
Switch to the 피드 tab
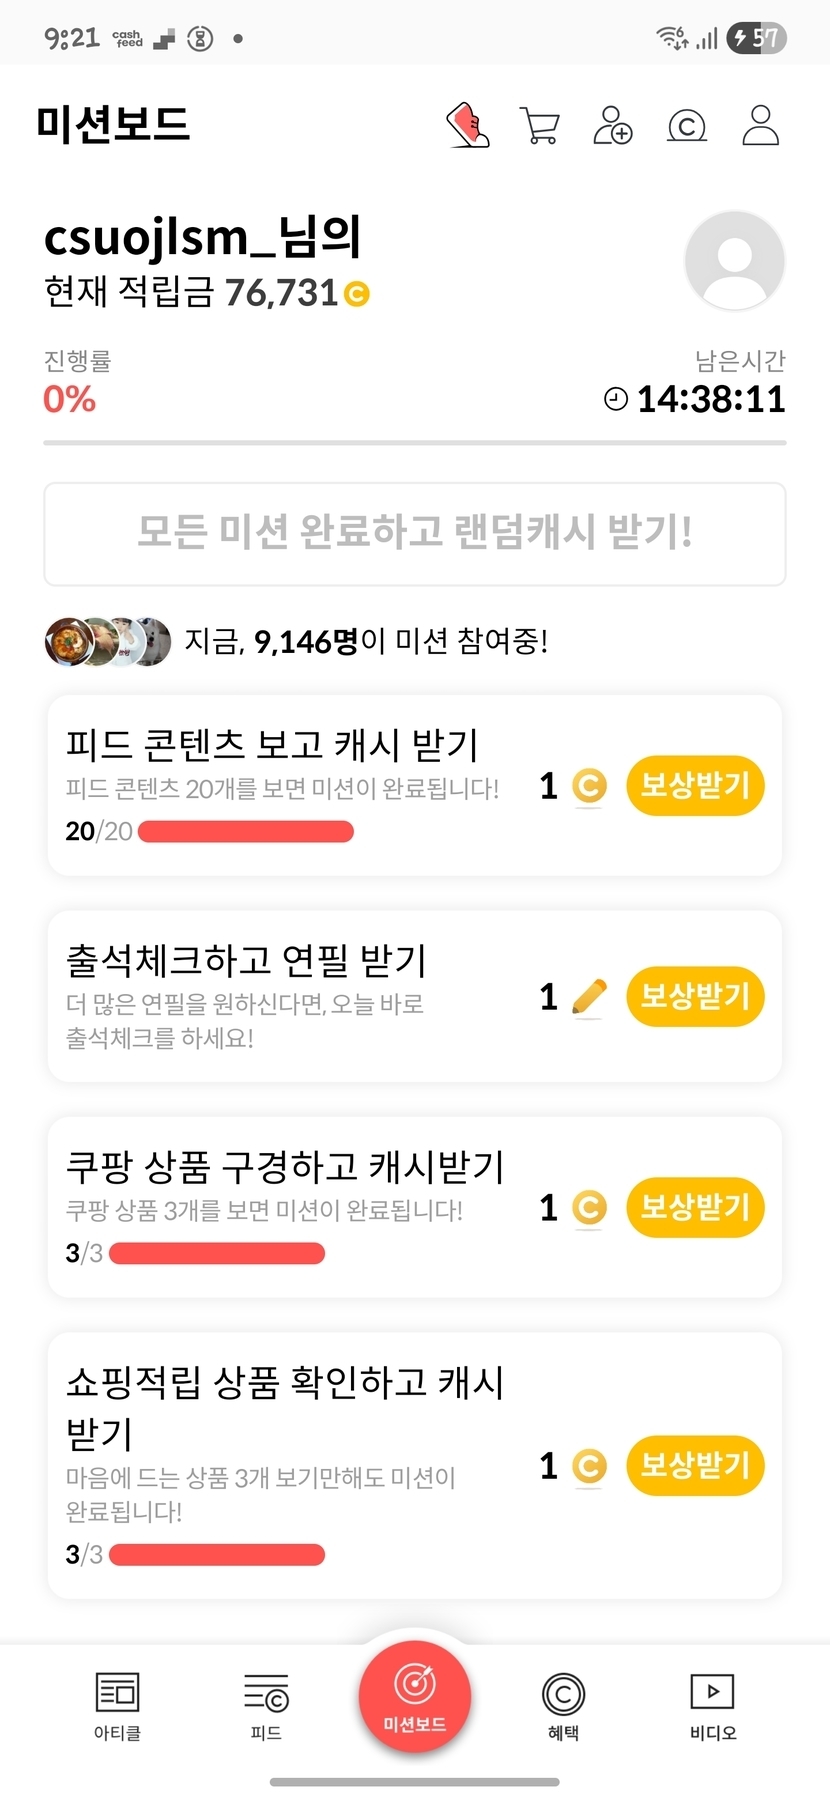266,1705
